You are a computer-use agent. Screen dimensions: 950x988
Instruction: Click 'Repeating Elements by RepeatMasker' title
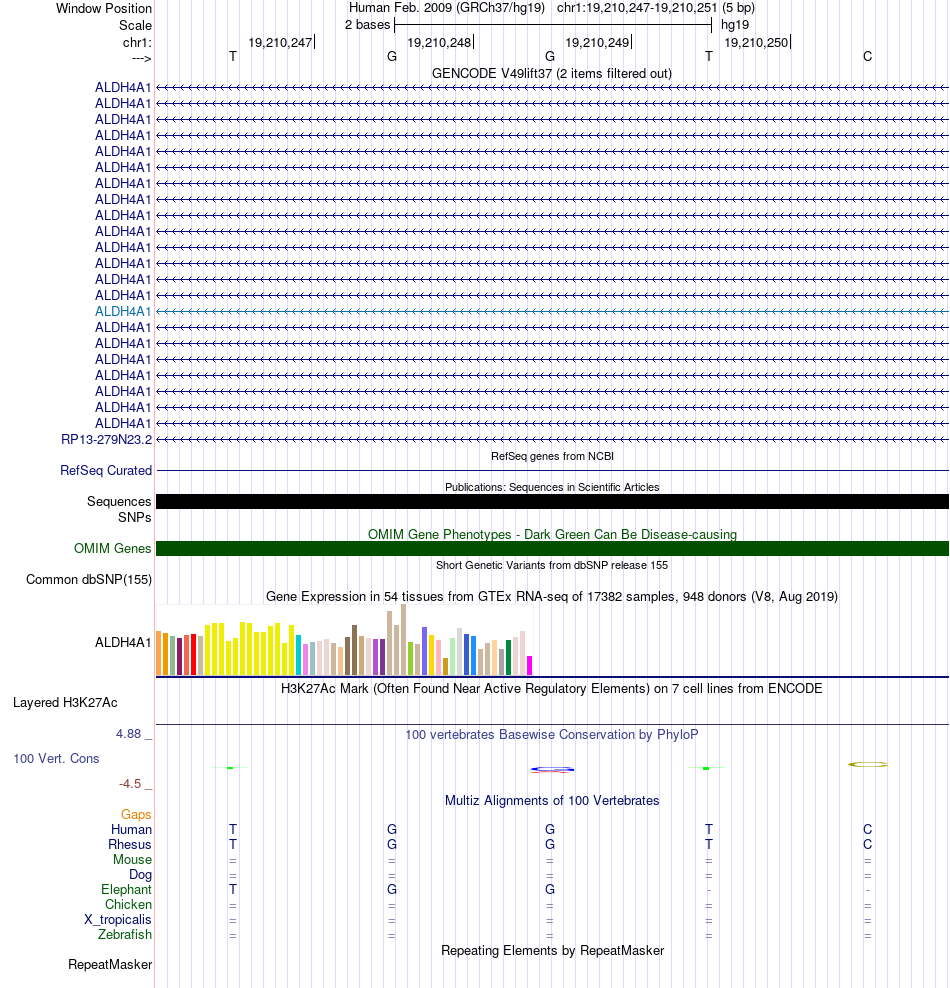(552, 950)
